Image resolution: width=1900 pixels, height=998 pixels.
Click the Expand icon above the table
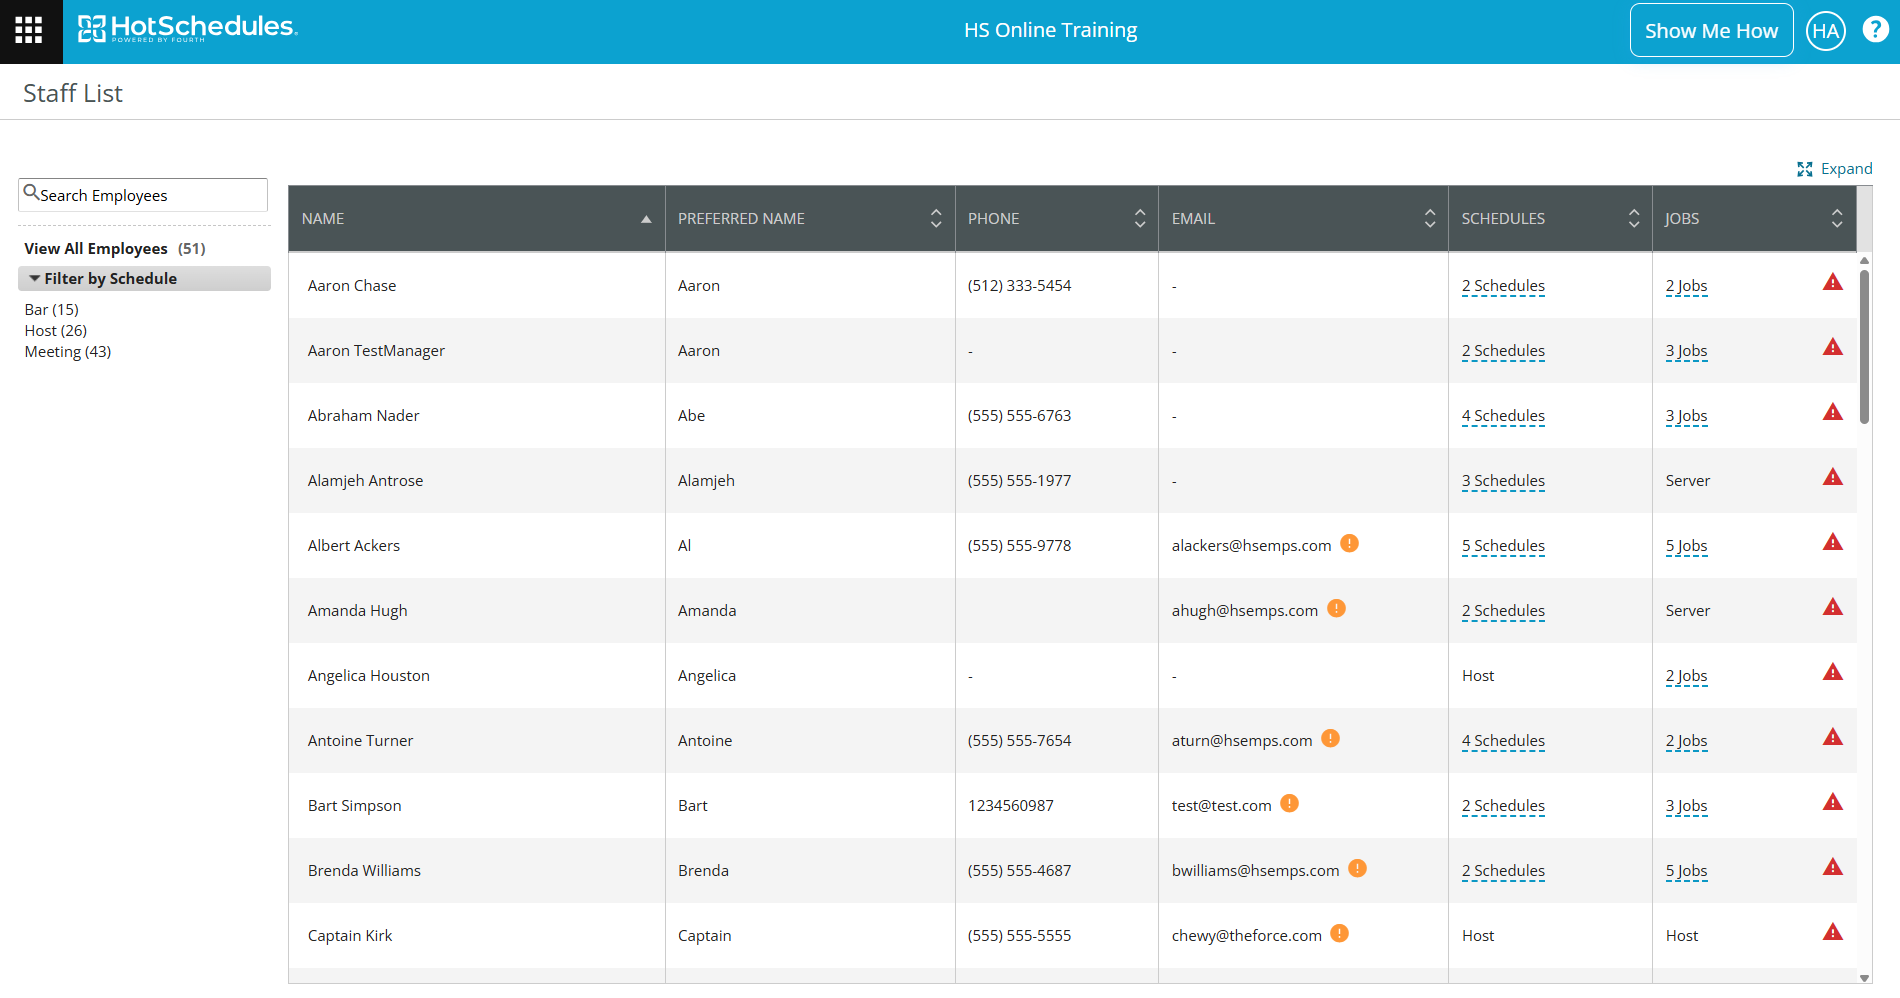pos(1804,169)
